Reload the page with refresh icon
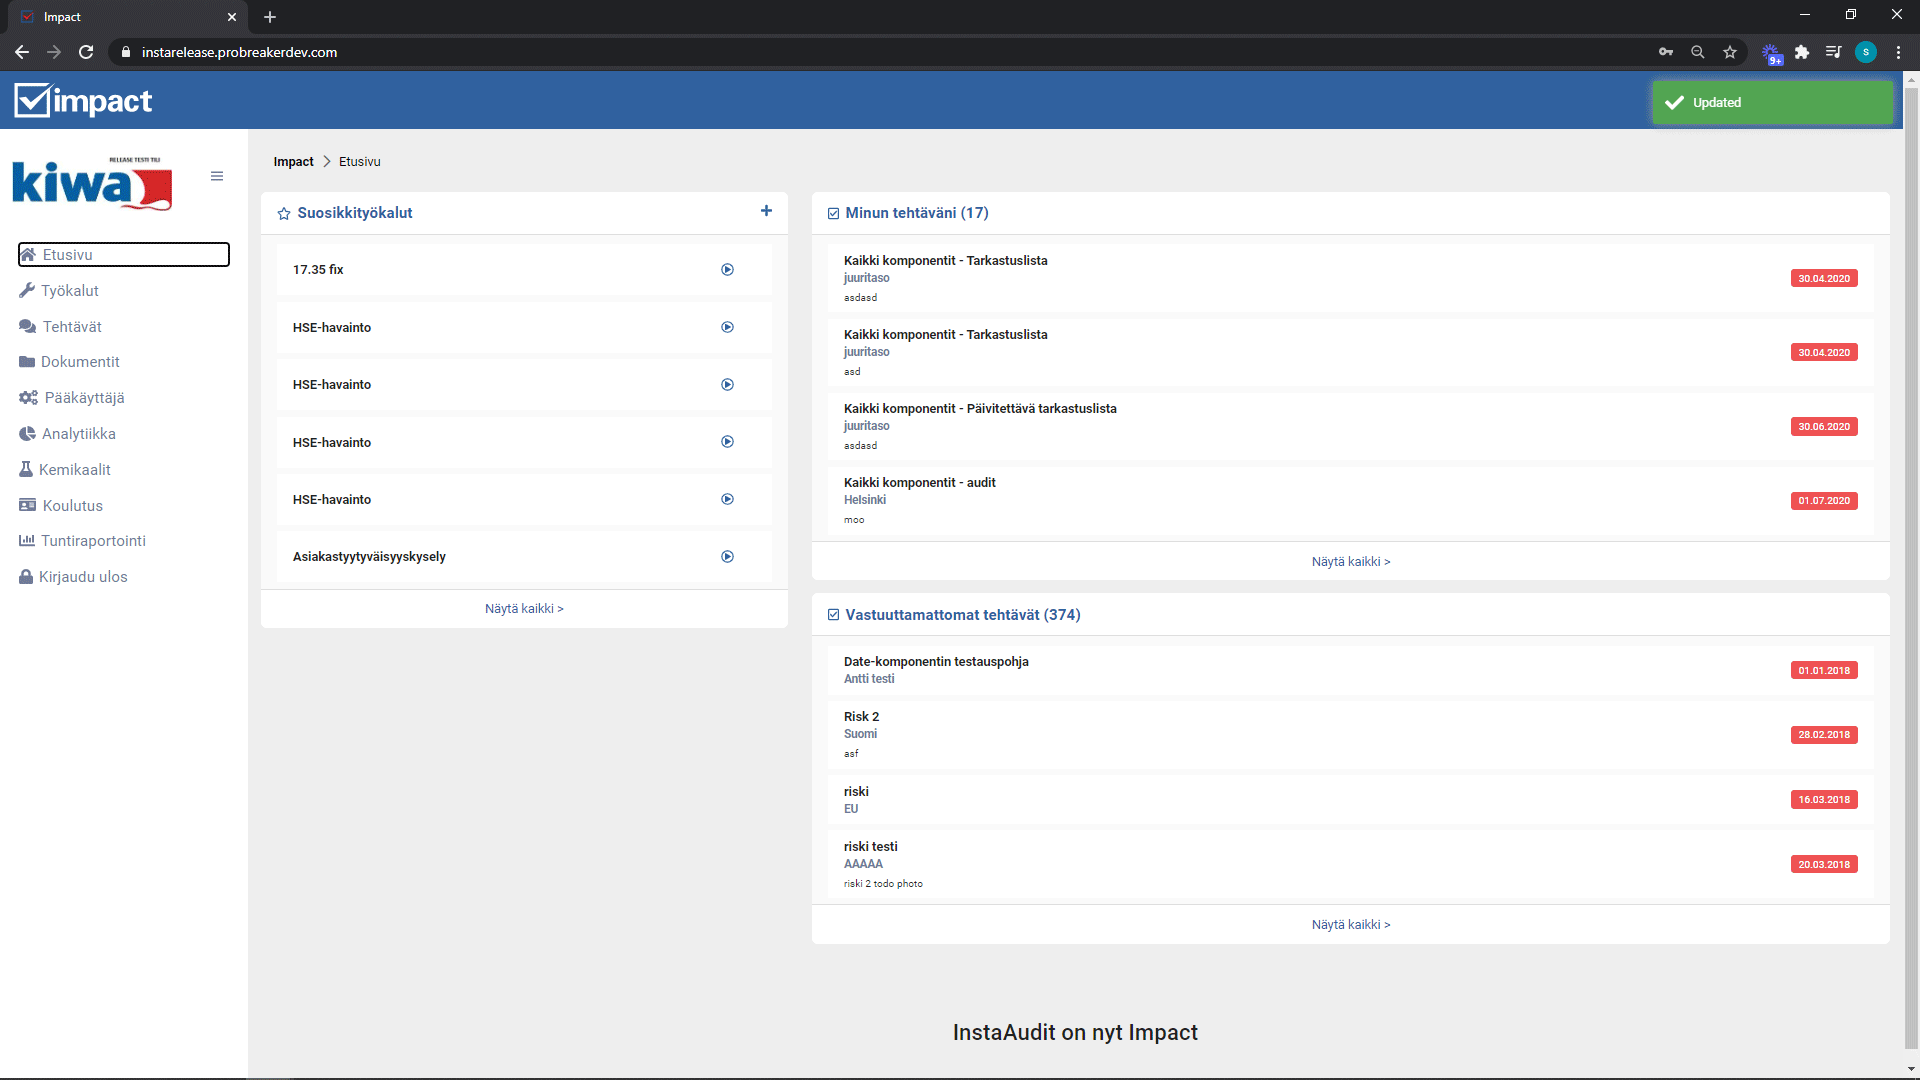 86,52
